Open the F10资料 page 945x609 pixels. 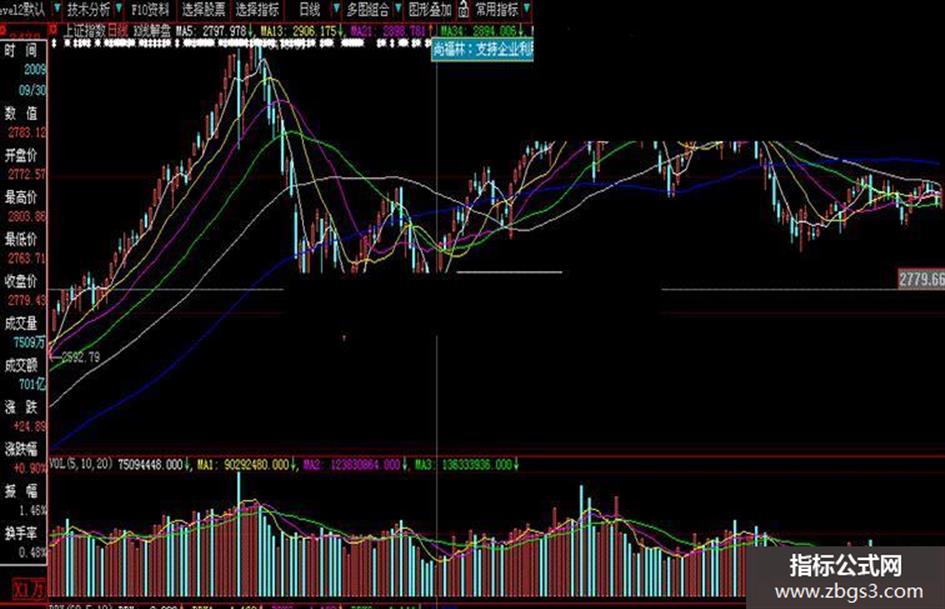pyautogui.click(x=150, y=9)
